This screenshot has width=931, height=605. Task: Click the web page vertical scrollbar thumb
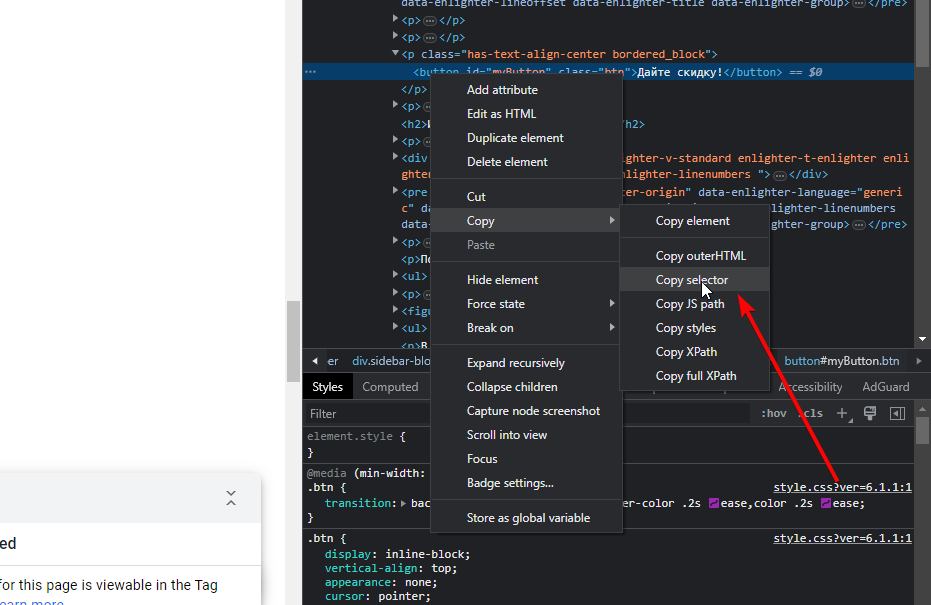pos(293,341)
